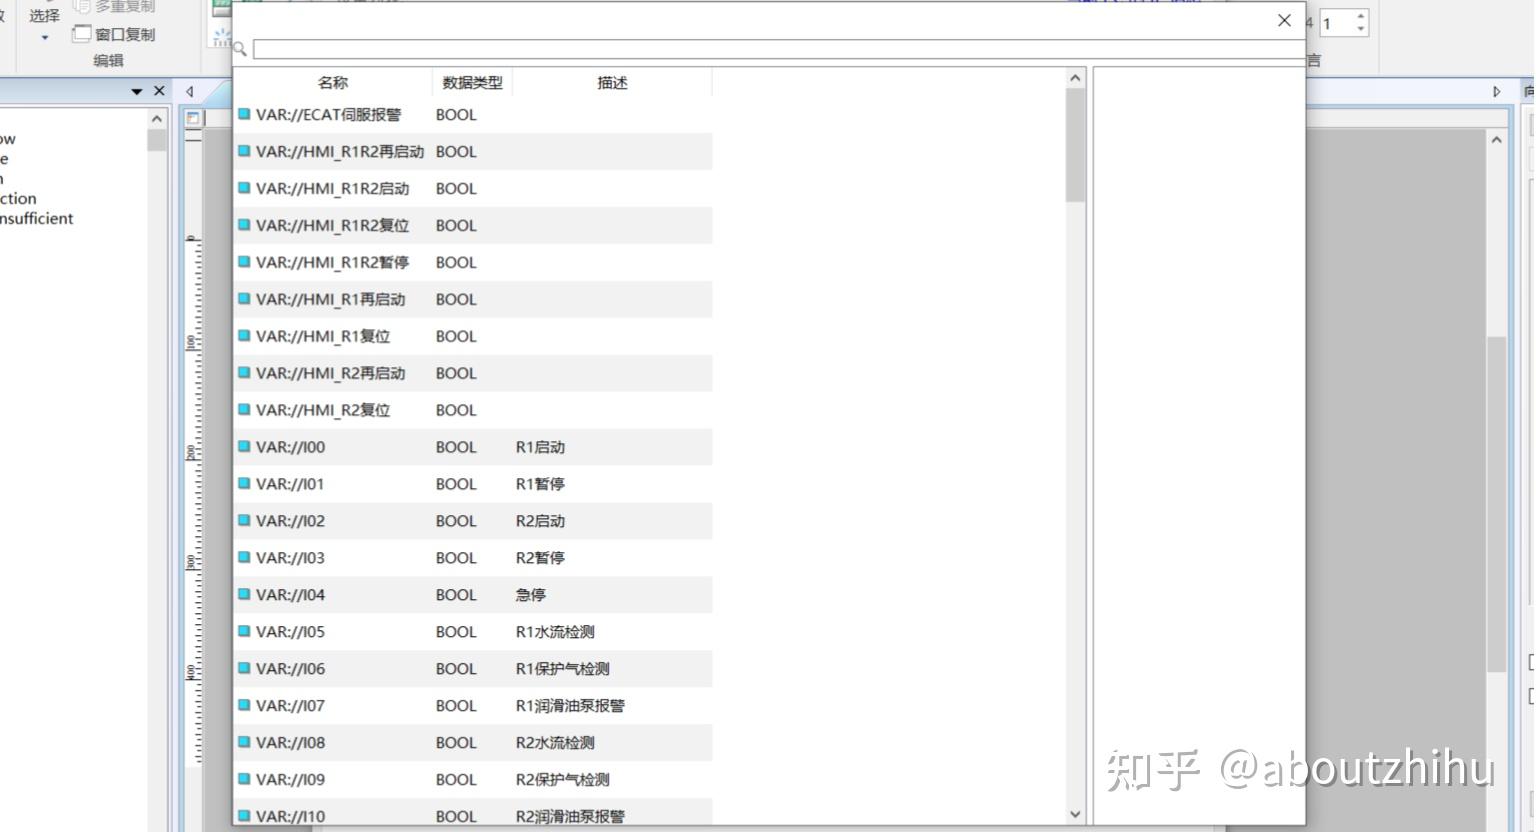Image resolution: width=1536 pixels, height=832 pixels.
Task: Open the 选择 dropdown arrow in the ribbon
Action: click(43, 35)
